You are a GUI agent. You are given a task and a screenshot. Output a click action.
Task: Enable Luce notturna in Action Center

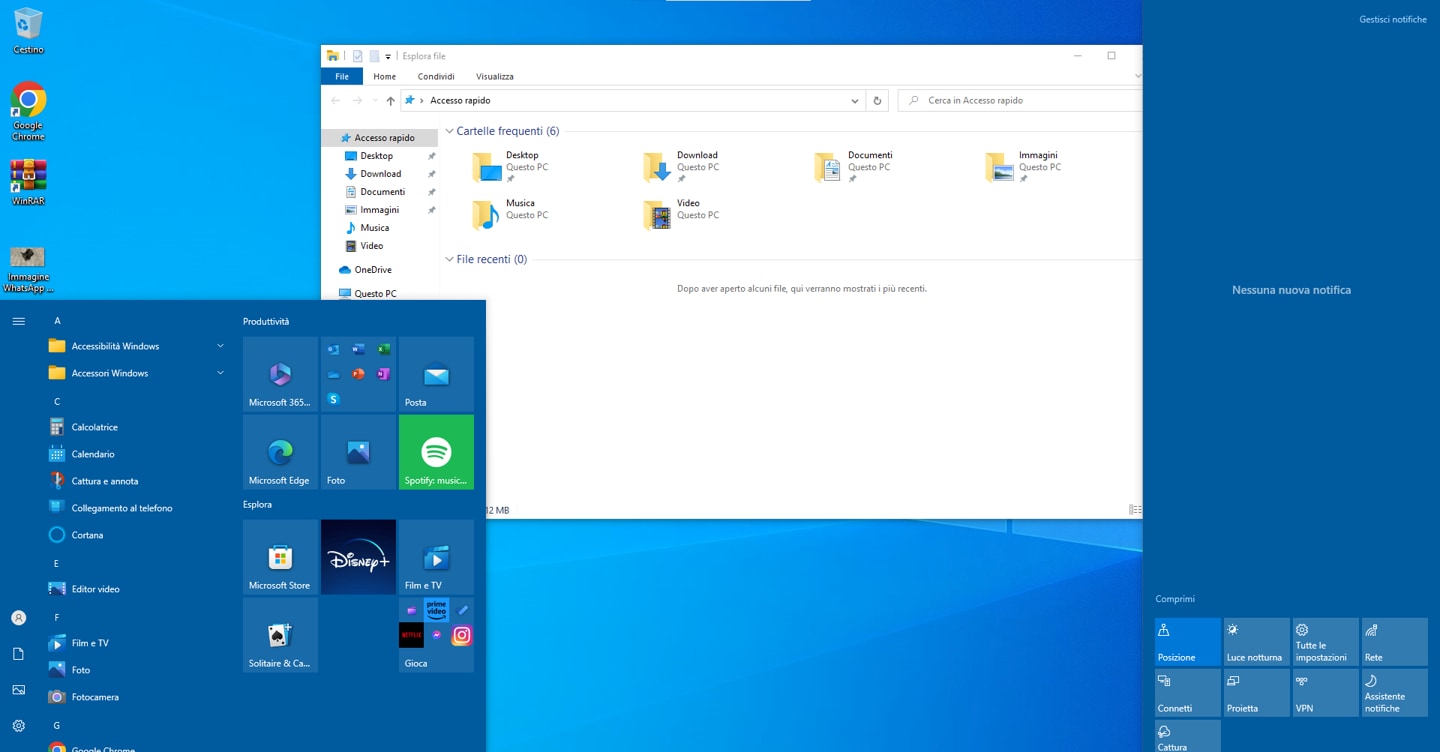tap(1256, 641)
